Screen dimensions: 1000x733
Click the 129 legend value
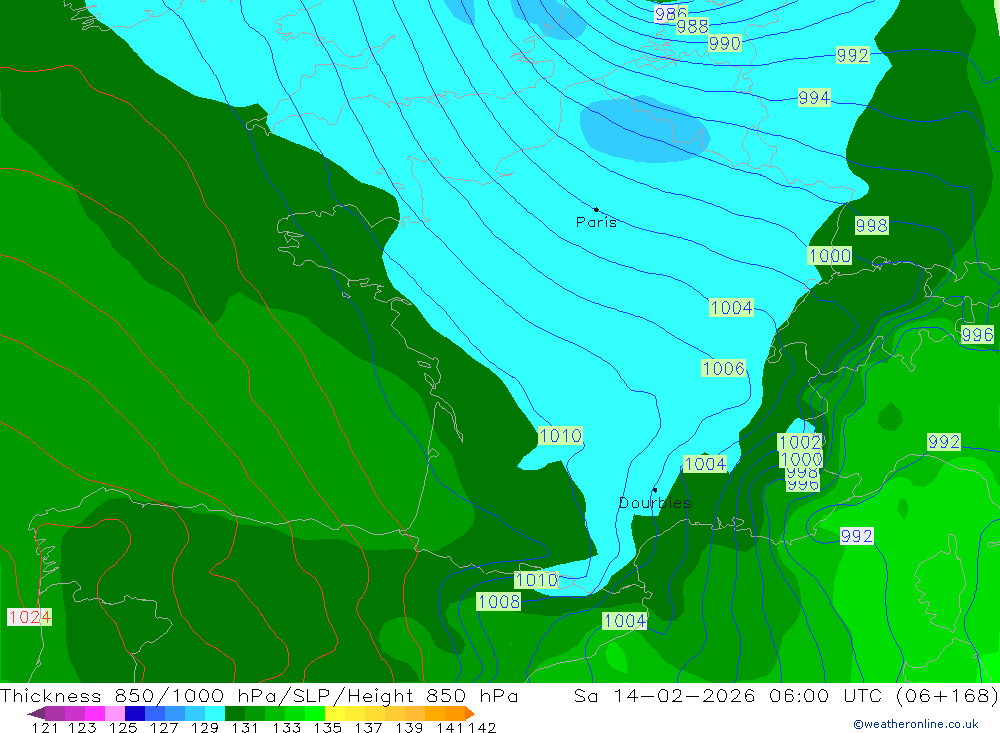click(204, 728)
